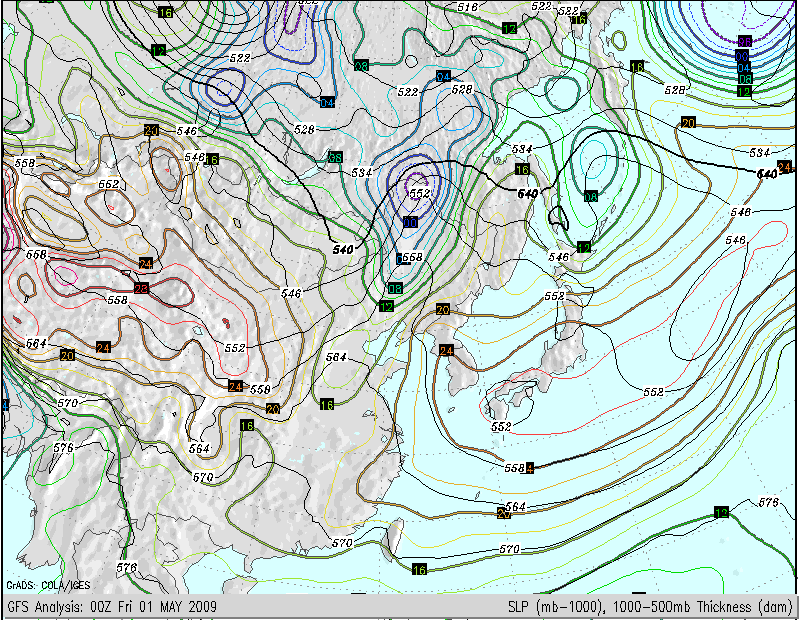The image size is (800, 620).
Task: Click the orange 24 box at the right edge
Action: (x=784, y=166)
